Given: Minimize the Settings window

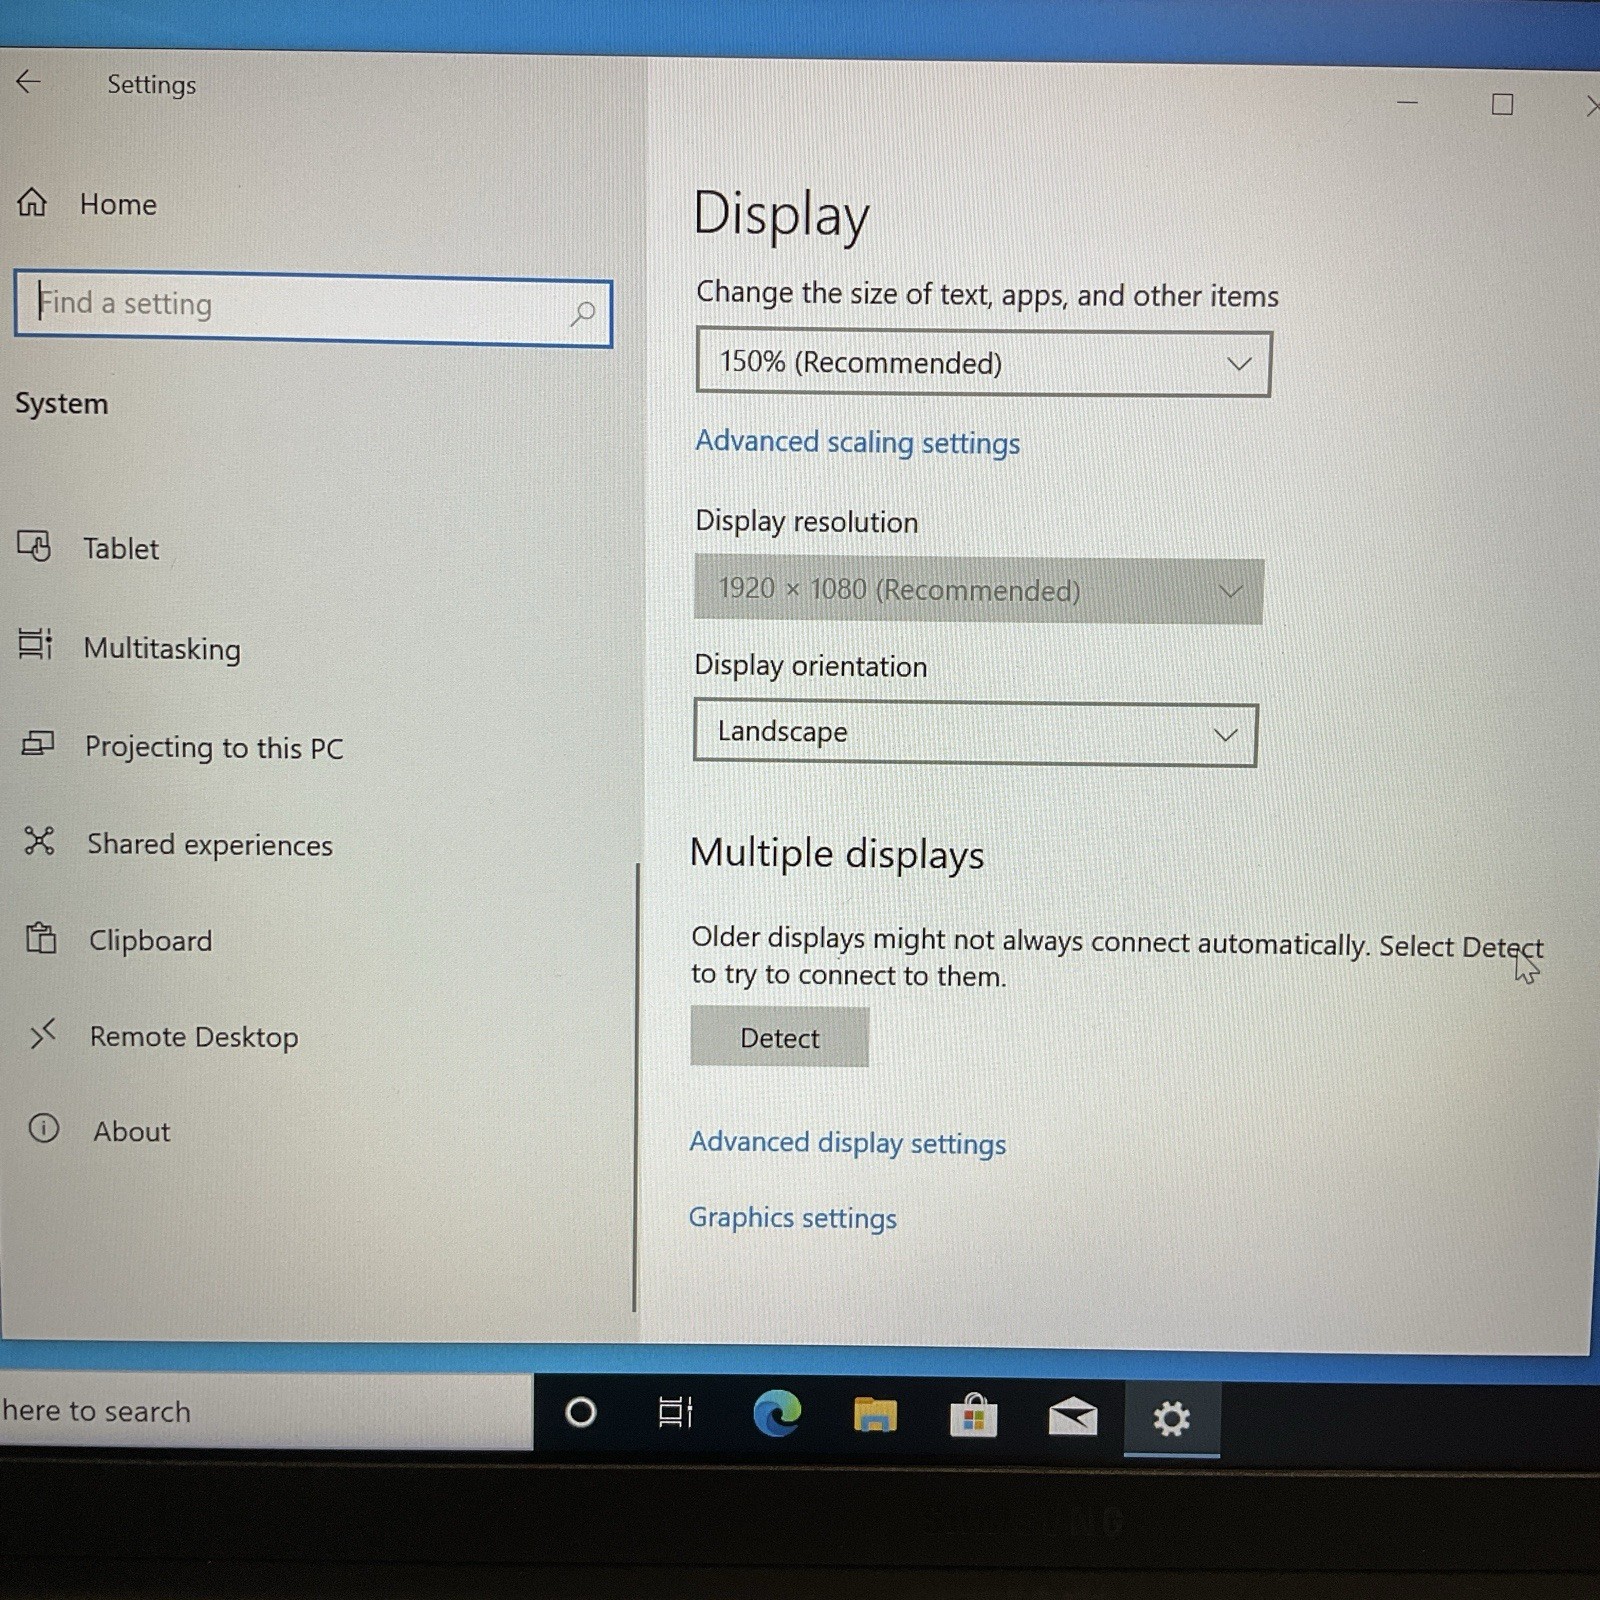Looking at the screenshot, I should click(x=1407, y=102).
